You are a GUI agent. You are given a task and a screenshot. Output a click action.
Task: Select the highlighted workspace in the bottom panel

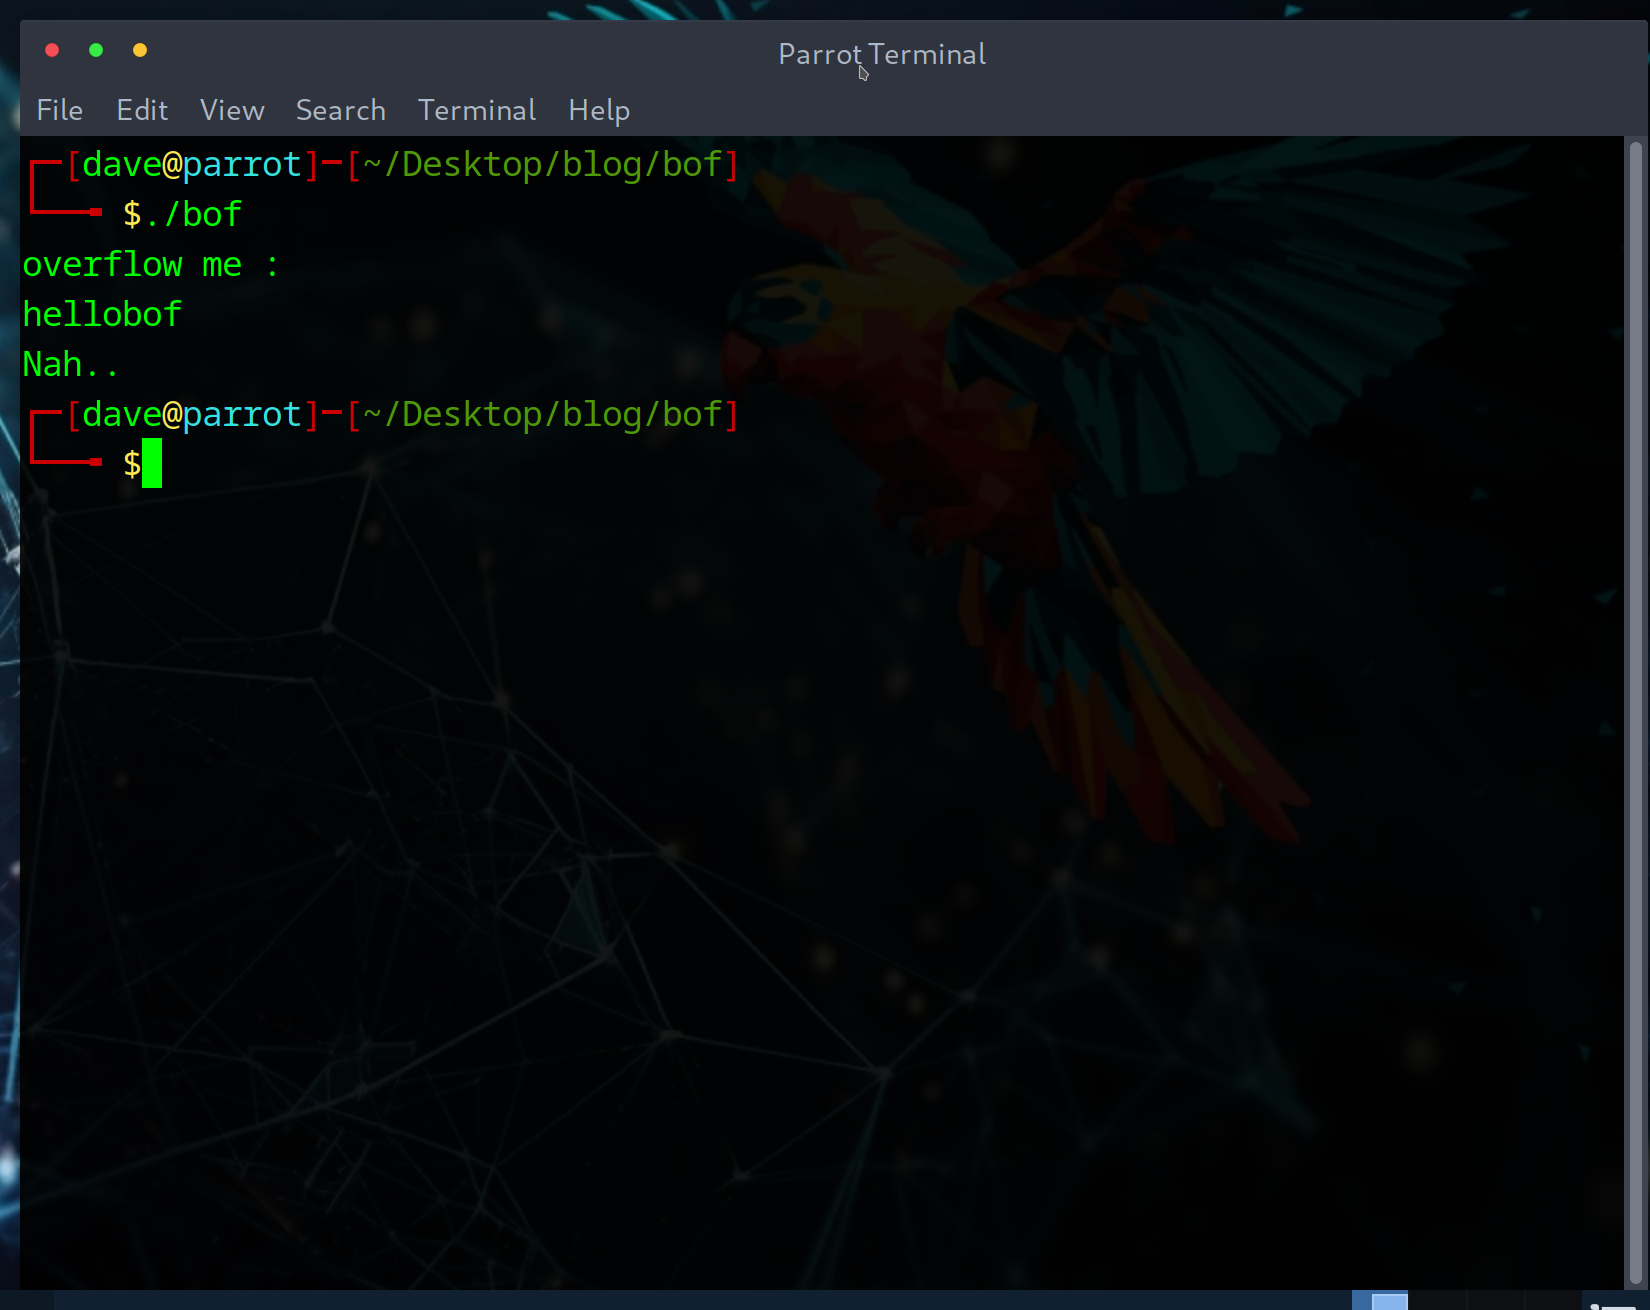(x=1380, y=1300)
